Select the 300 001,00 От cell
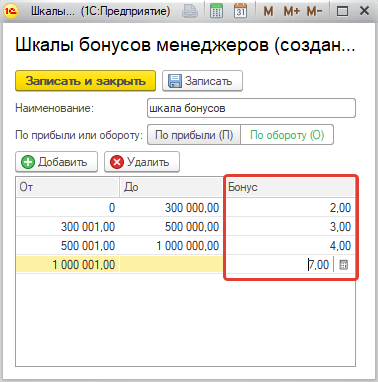 [x=67, y=227]
